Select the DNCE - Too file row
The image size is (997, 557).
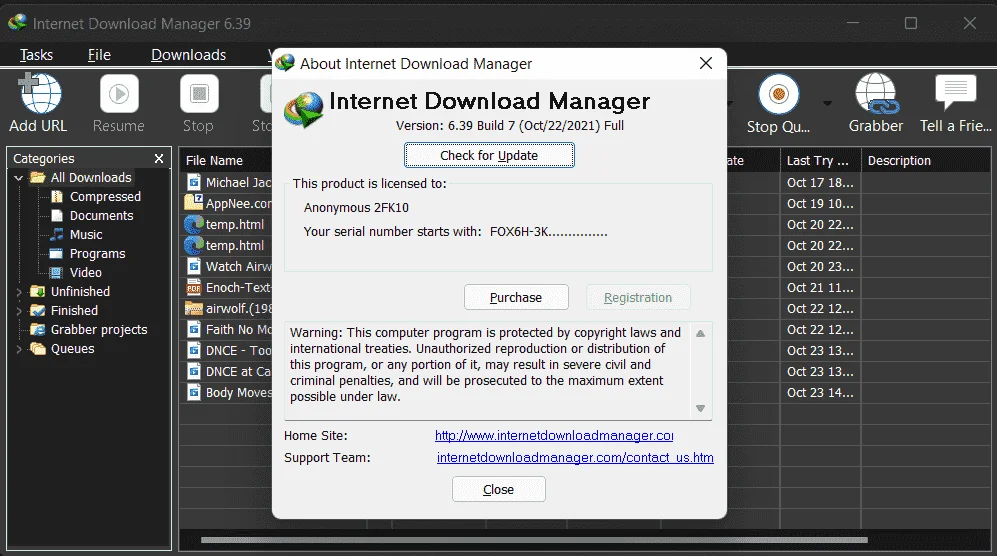pos(238,350)
